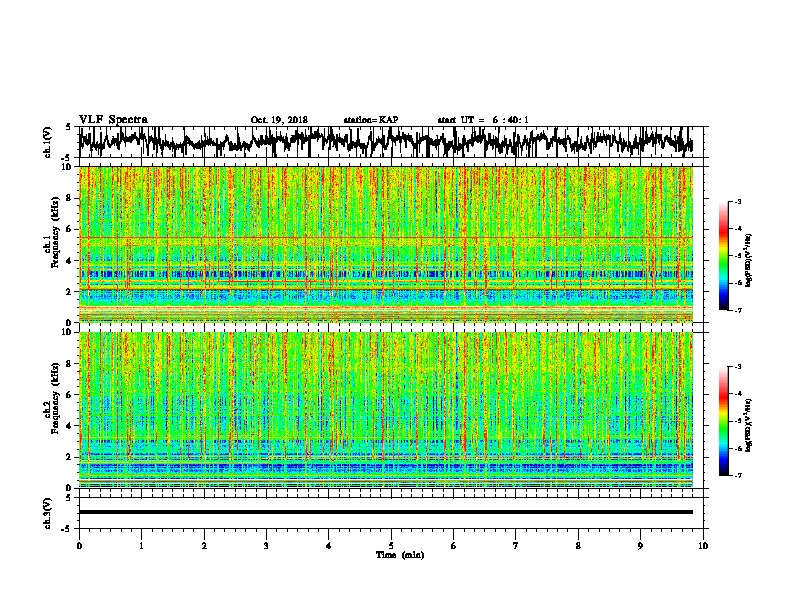This screenshot has width=792, height=612.
Task: Select the ch.2 colorbar log(PSD) label
Action: pos(749,425)
